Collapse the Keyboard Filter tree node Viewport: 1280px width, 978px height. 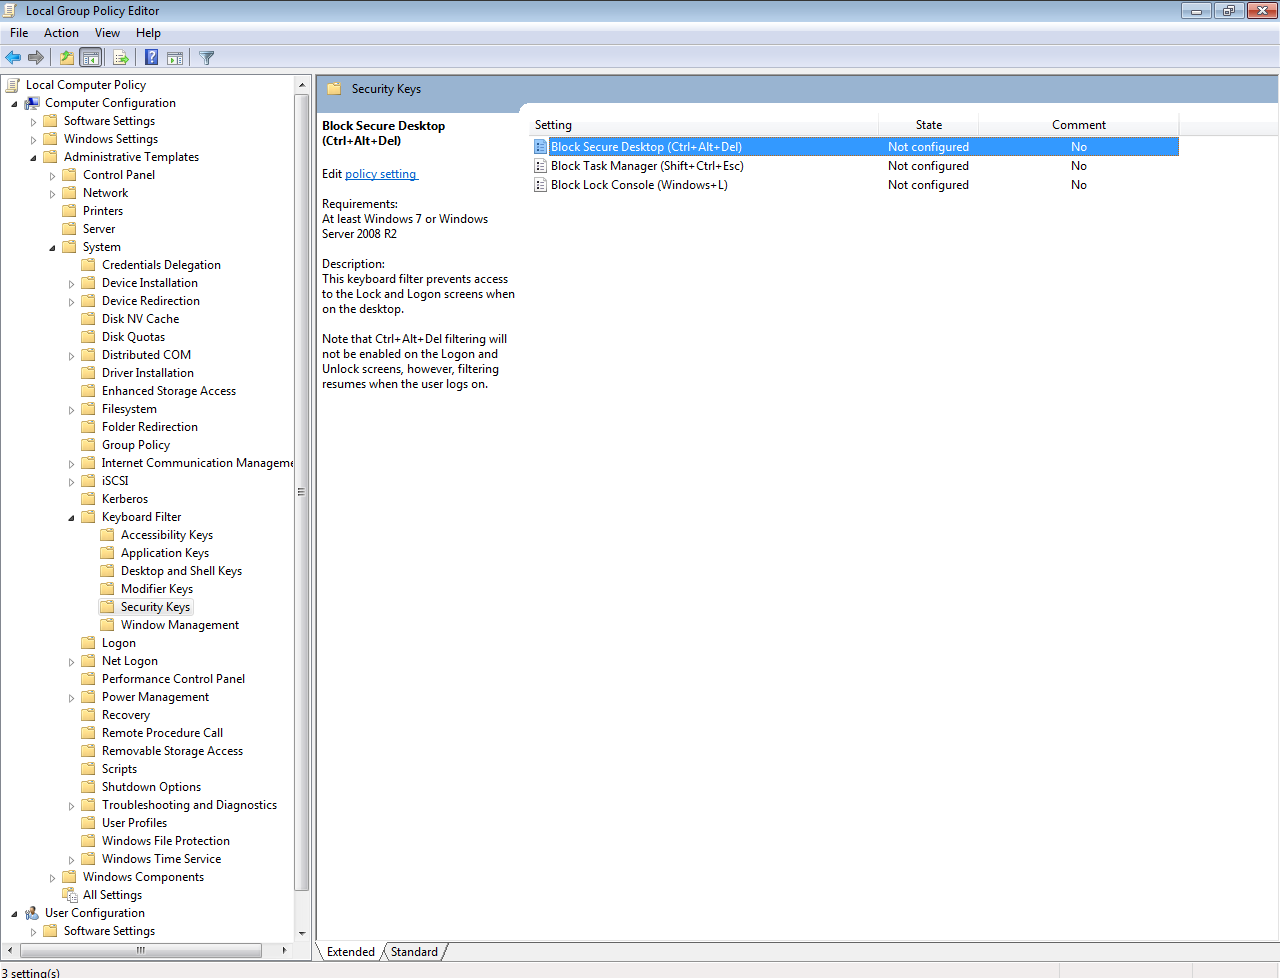pyautogui.click(x=71, y=518)
